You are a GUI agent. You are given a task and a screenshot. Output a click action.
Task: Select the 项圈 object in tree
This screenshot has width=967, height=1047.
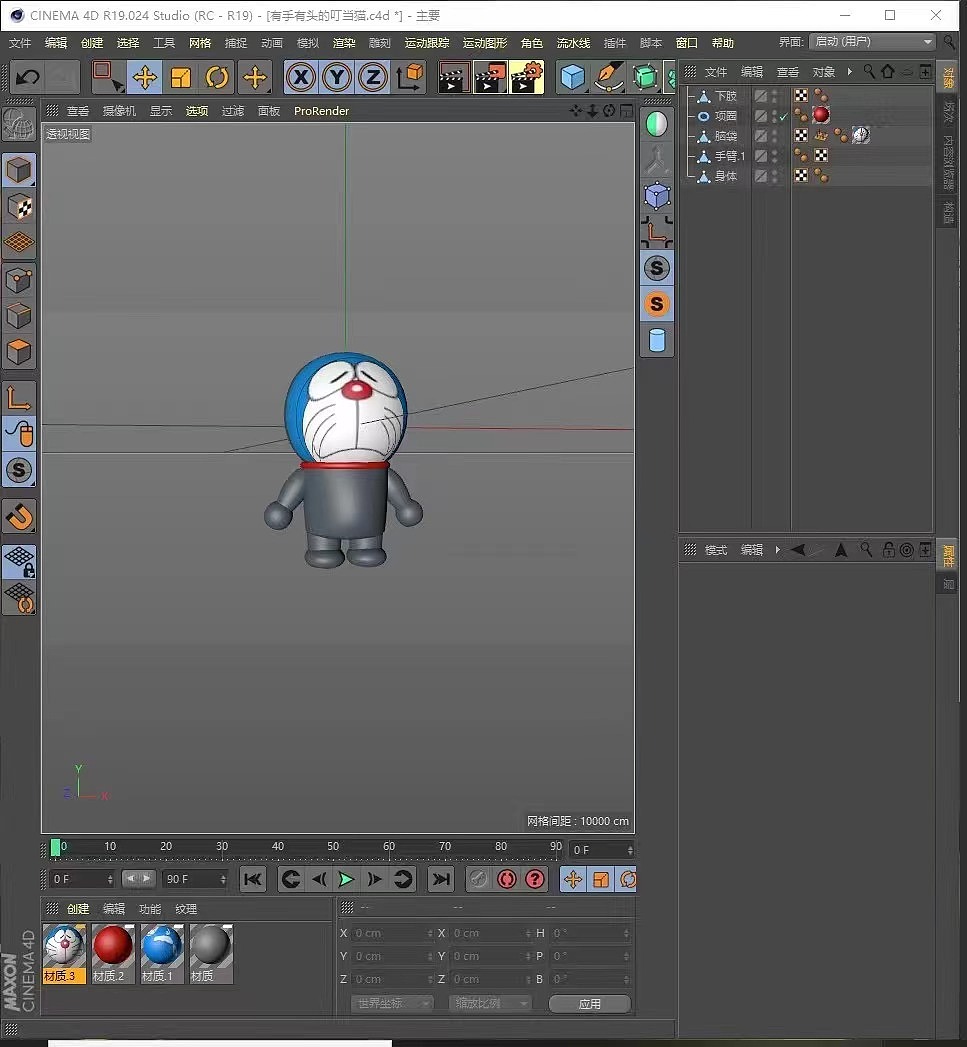pyautogui.click(x=725, y=116)
